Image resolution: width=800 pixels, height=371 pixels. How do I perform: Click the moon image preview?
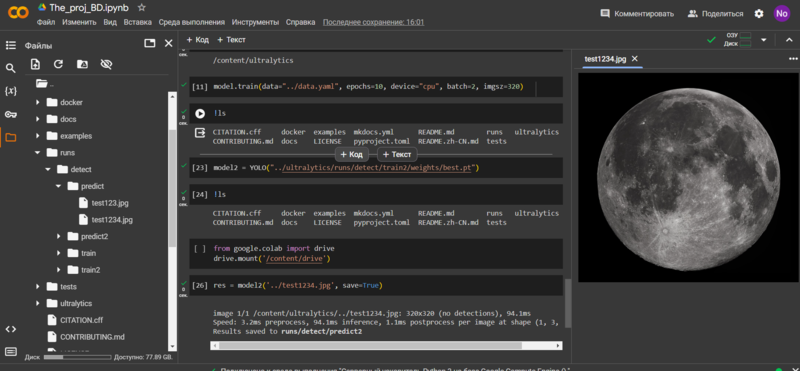[x=688, y=177]
